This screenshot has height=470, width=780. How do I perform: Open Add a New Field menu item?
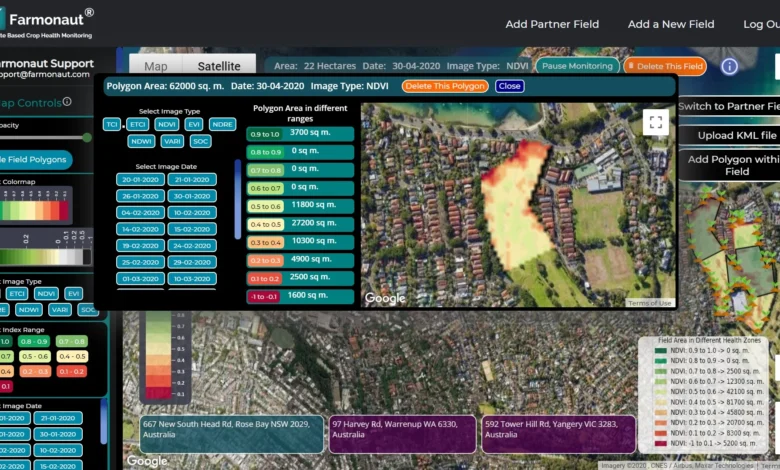671,24
